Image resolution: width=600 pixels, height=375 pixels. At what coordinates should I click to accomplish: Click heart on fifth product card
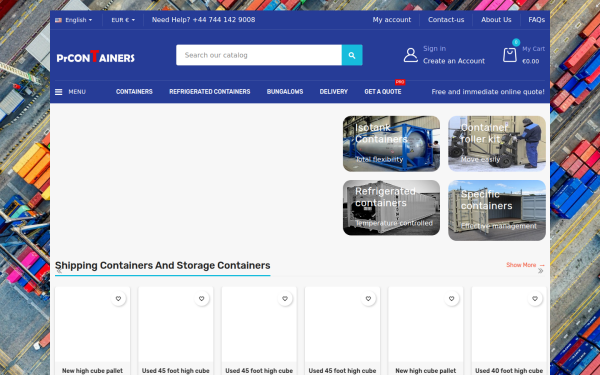click(x=452, y=298)
